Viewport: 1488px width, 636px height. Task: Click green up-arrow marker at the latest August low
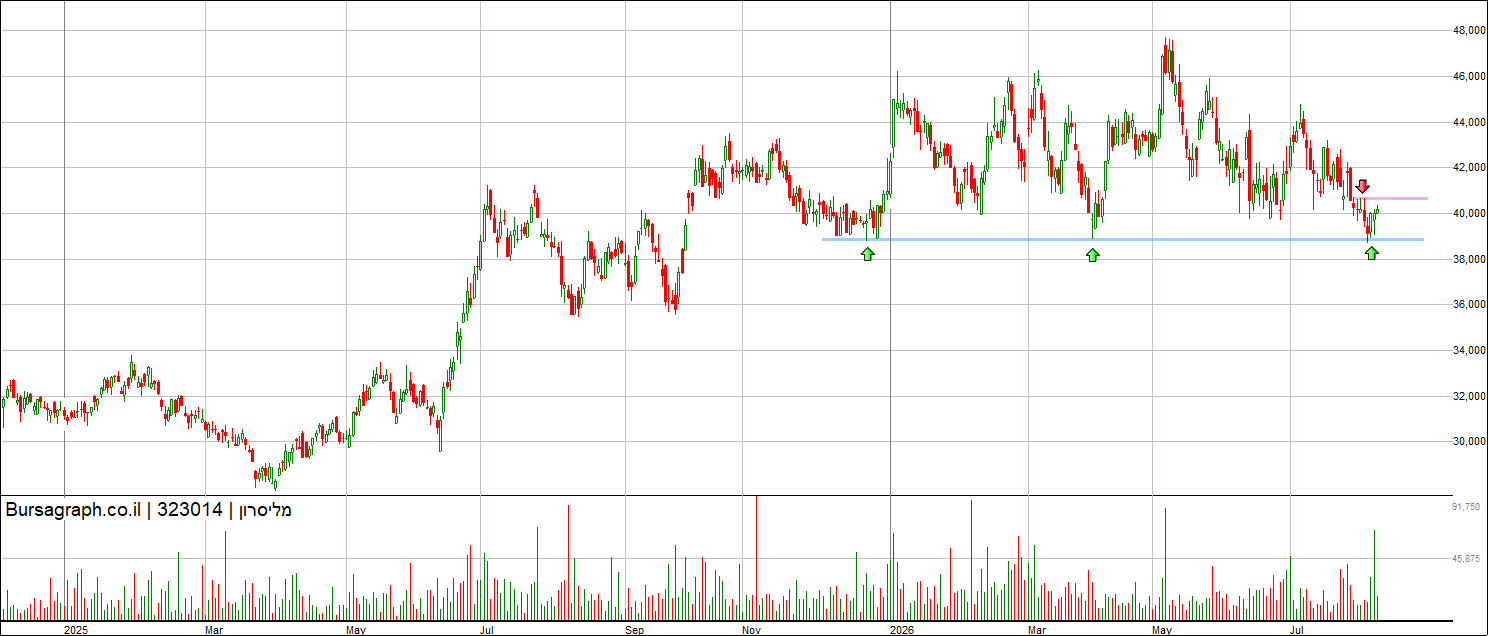1372,253
